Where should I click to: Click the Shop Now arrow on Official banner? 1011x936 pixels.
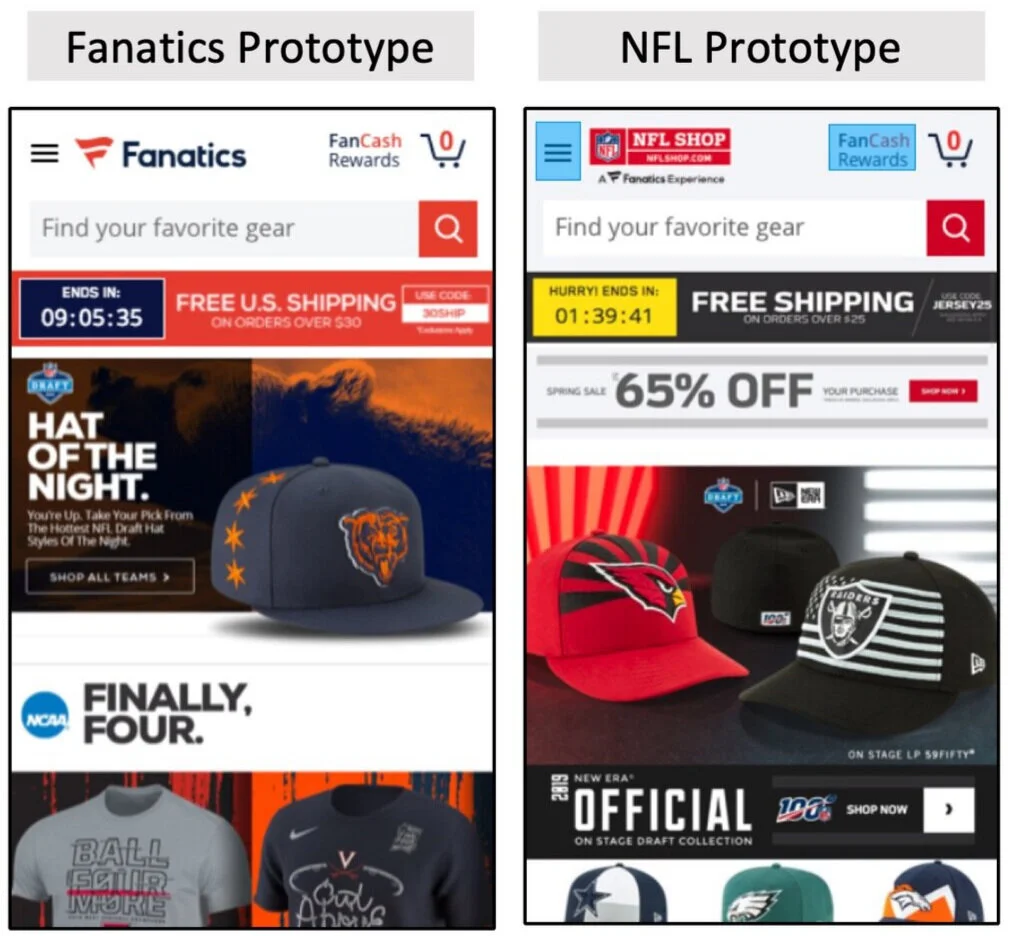click(x=948, y=810)
